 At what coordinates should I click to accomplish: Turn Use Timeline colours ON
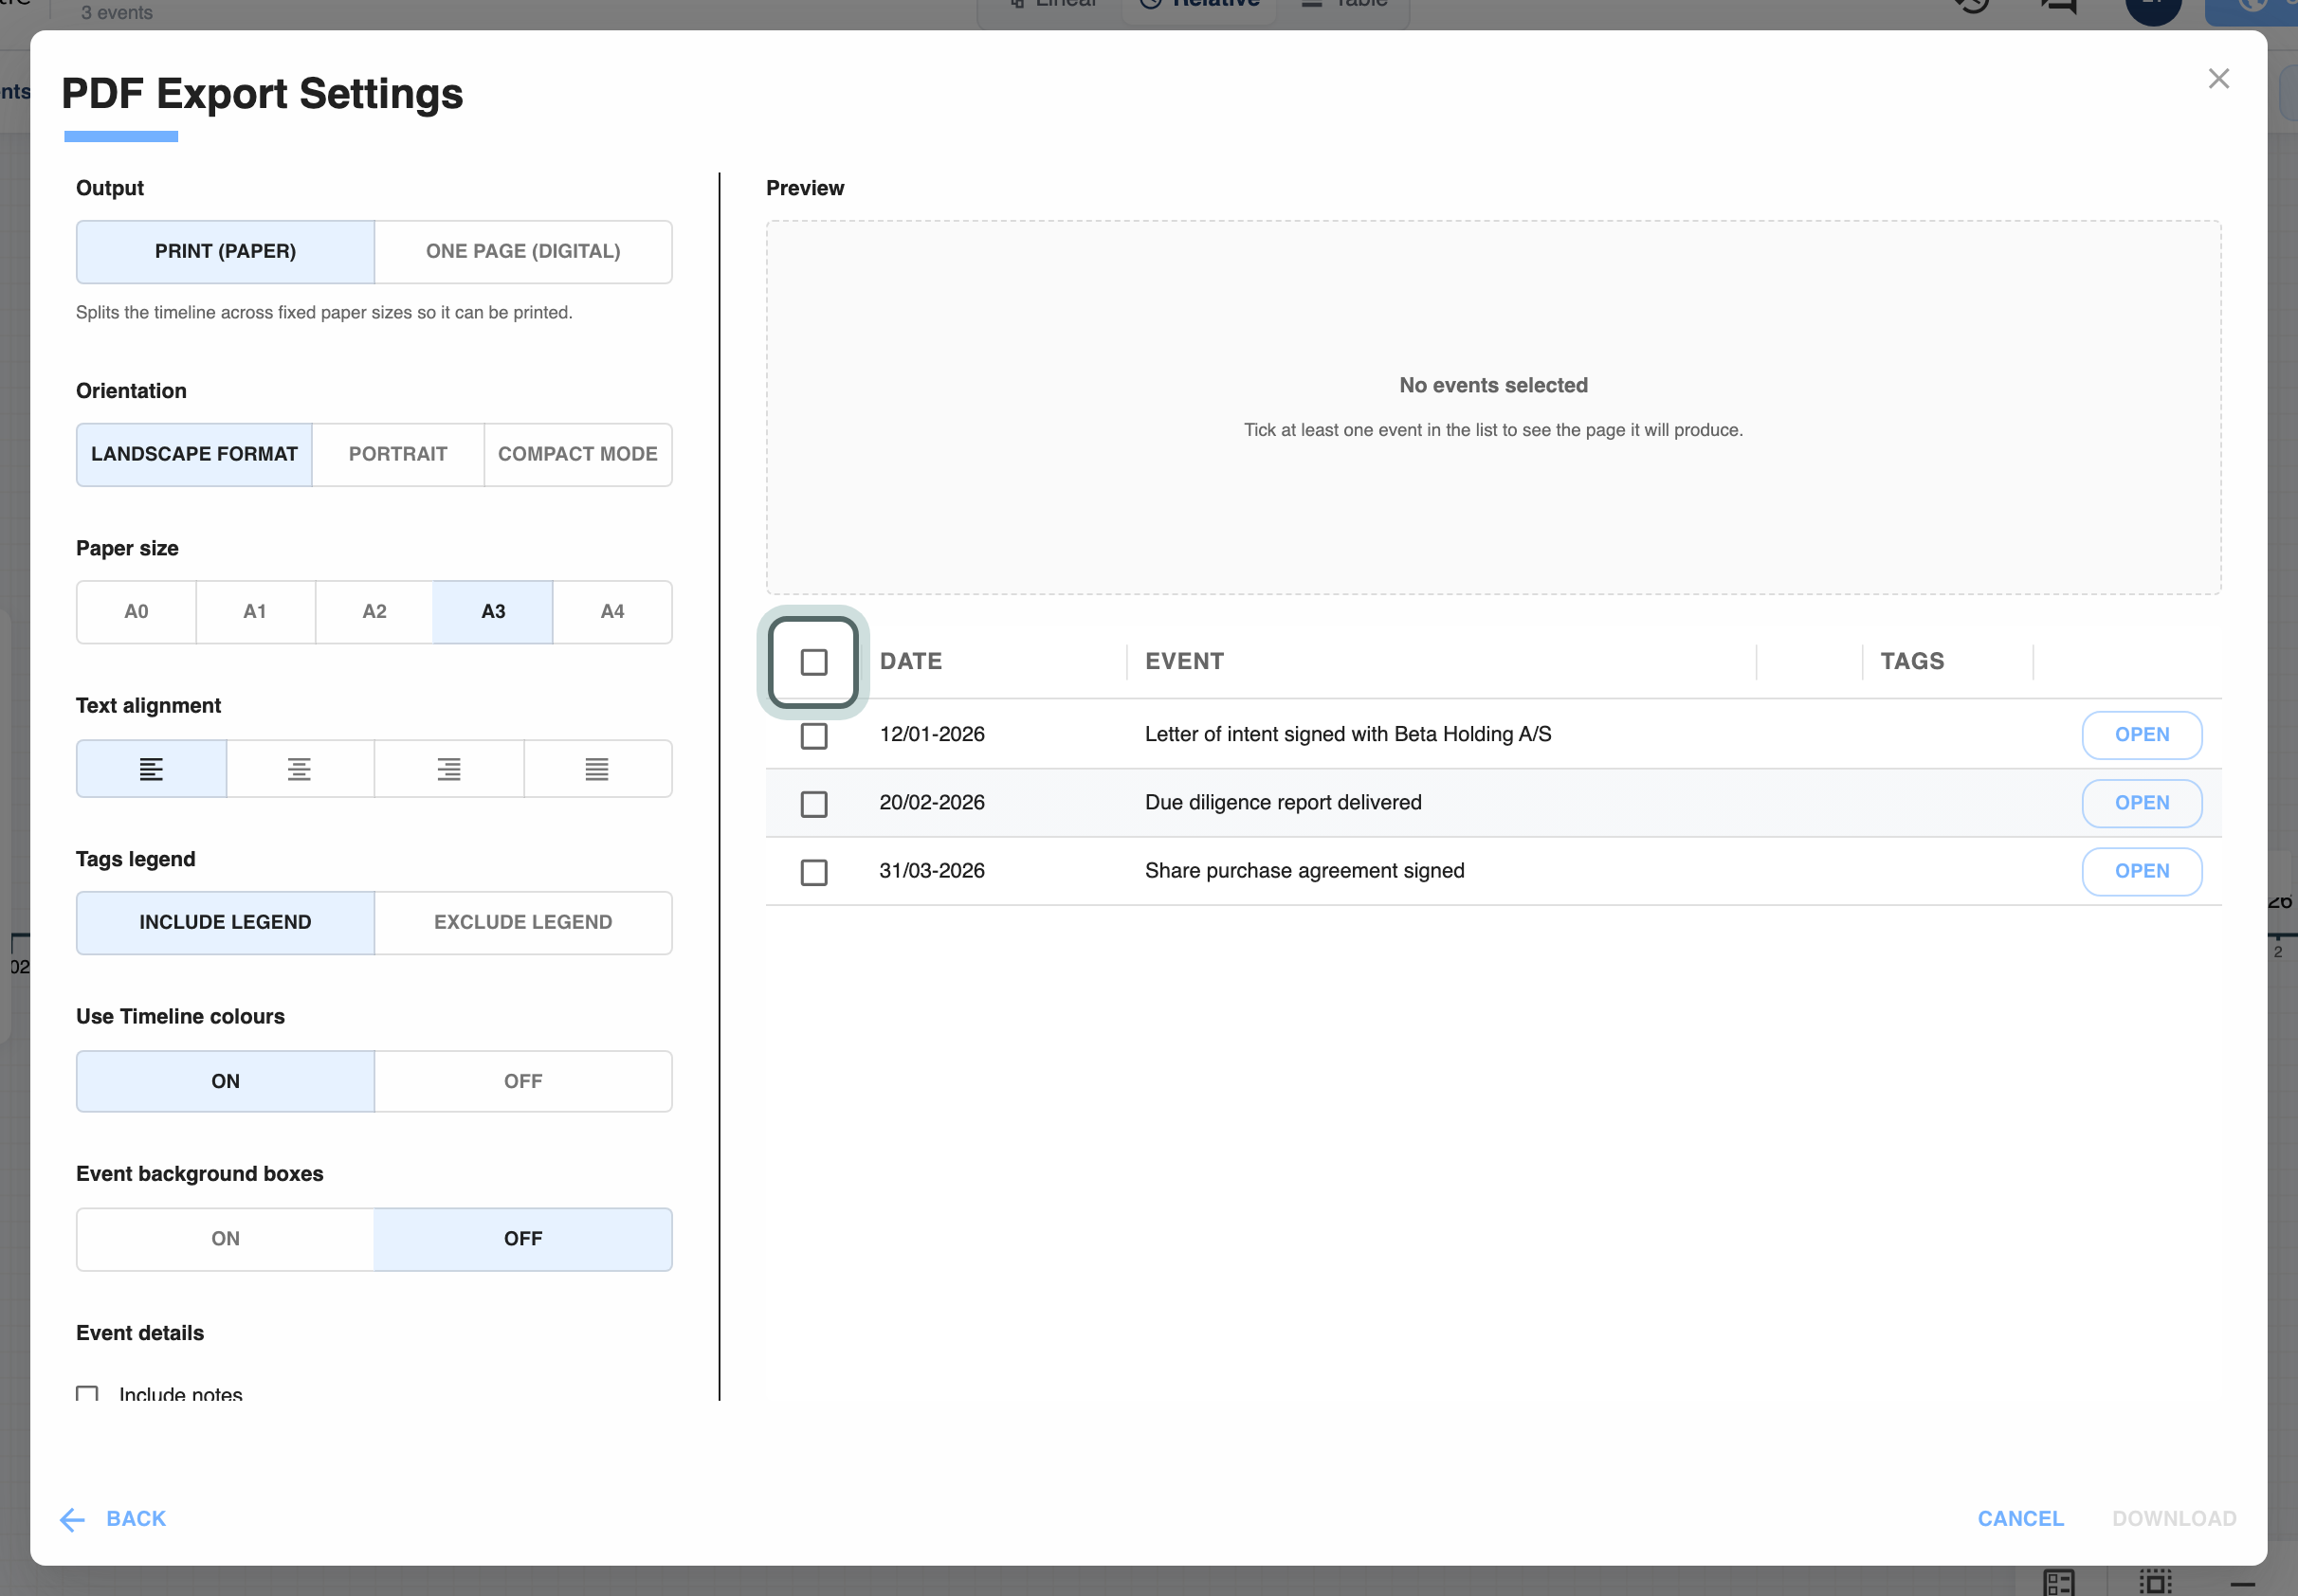tap(226, 1081)
